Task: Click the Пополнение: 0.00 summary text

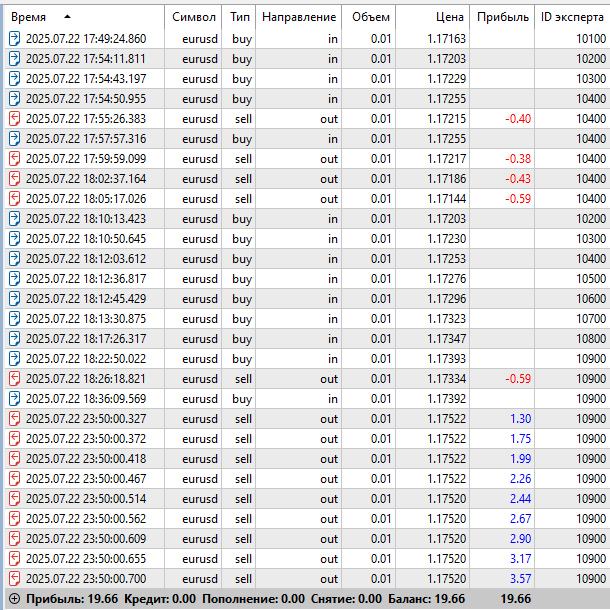Action: pos(253,599)
